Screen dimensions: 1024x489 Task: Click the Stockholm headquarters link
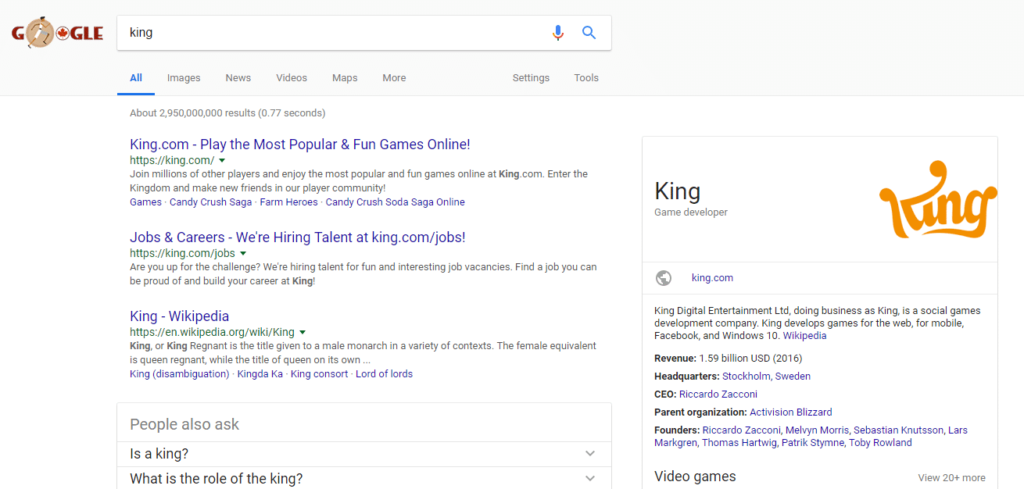(748, 377)
